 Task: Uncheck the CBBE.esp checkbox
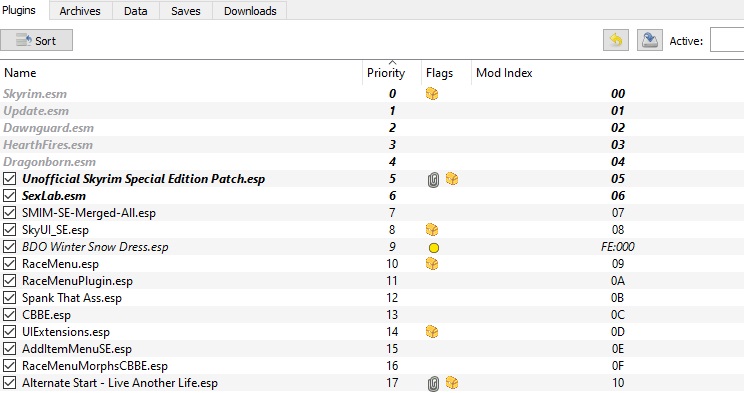[x=9, y=315]
